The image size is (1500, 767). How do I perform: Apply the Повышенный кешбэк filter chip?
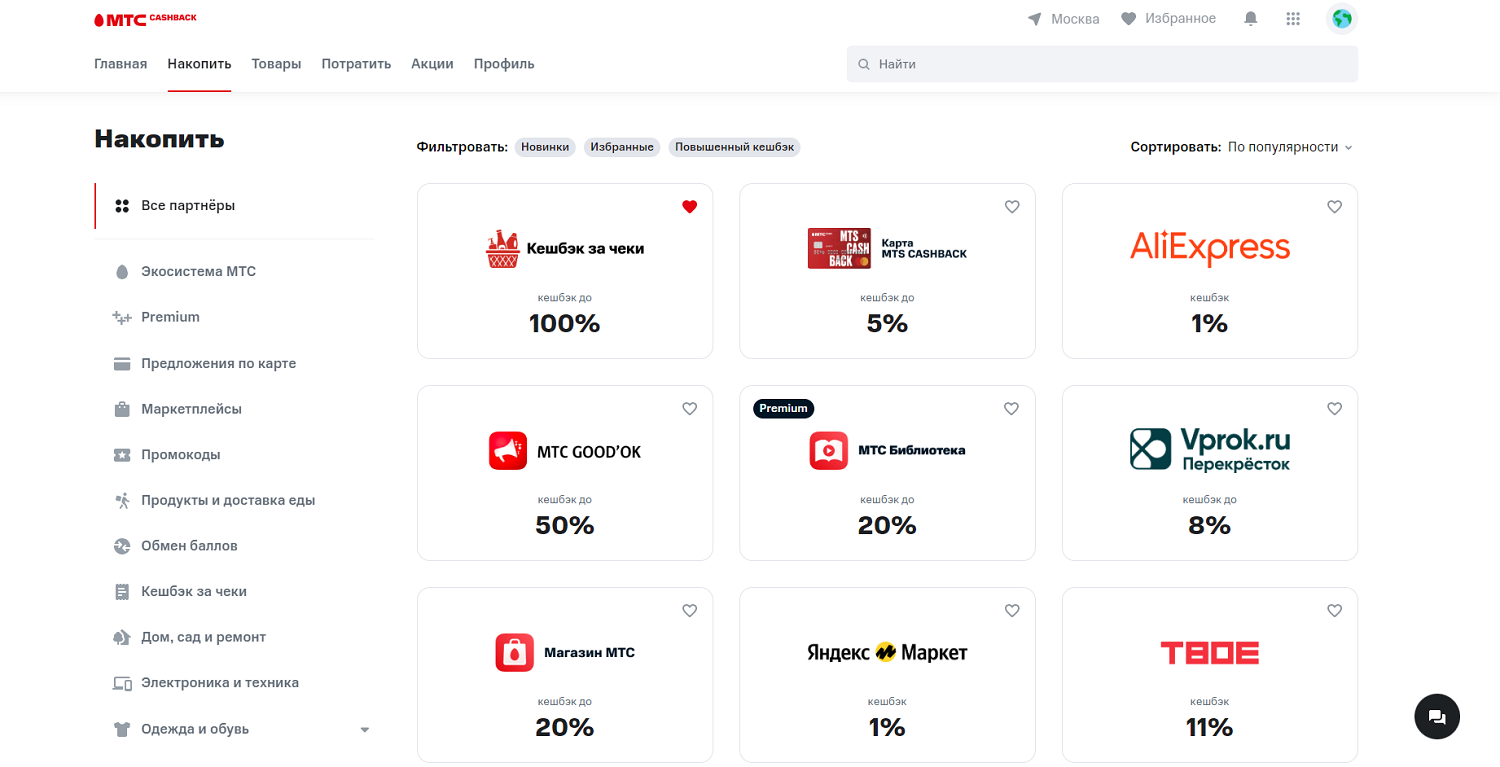point(734,147)
